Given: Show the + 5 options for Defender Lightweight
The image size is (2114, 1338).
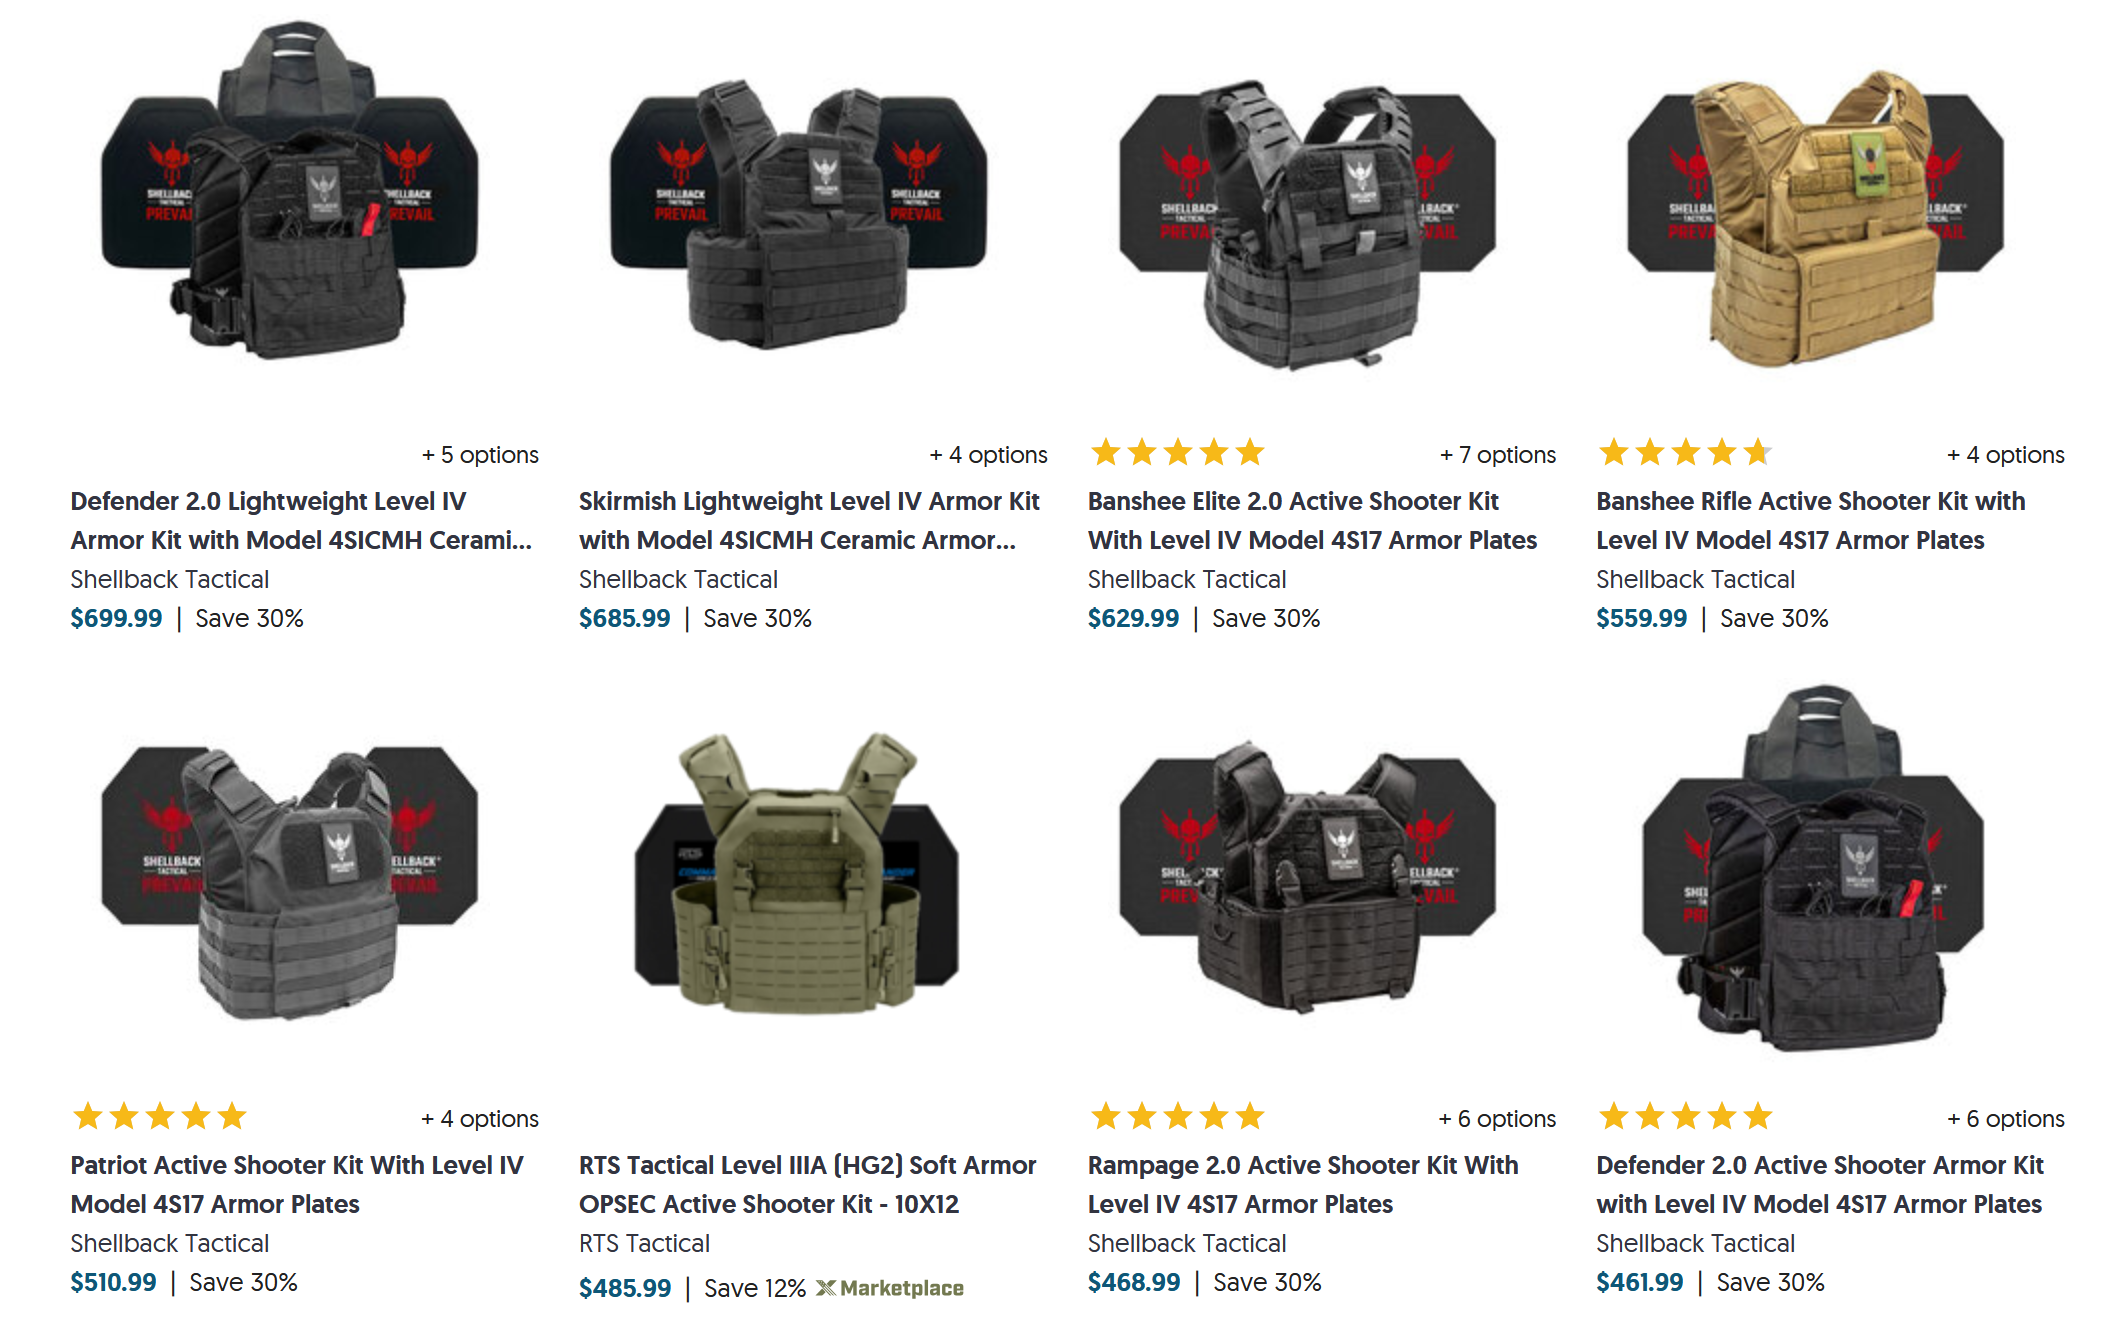Looking at the screenshot, I should (x=480, y=455).
